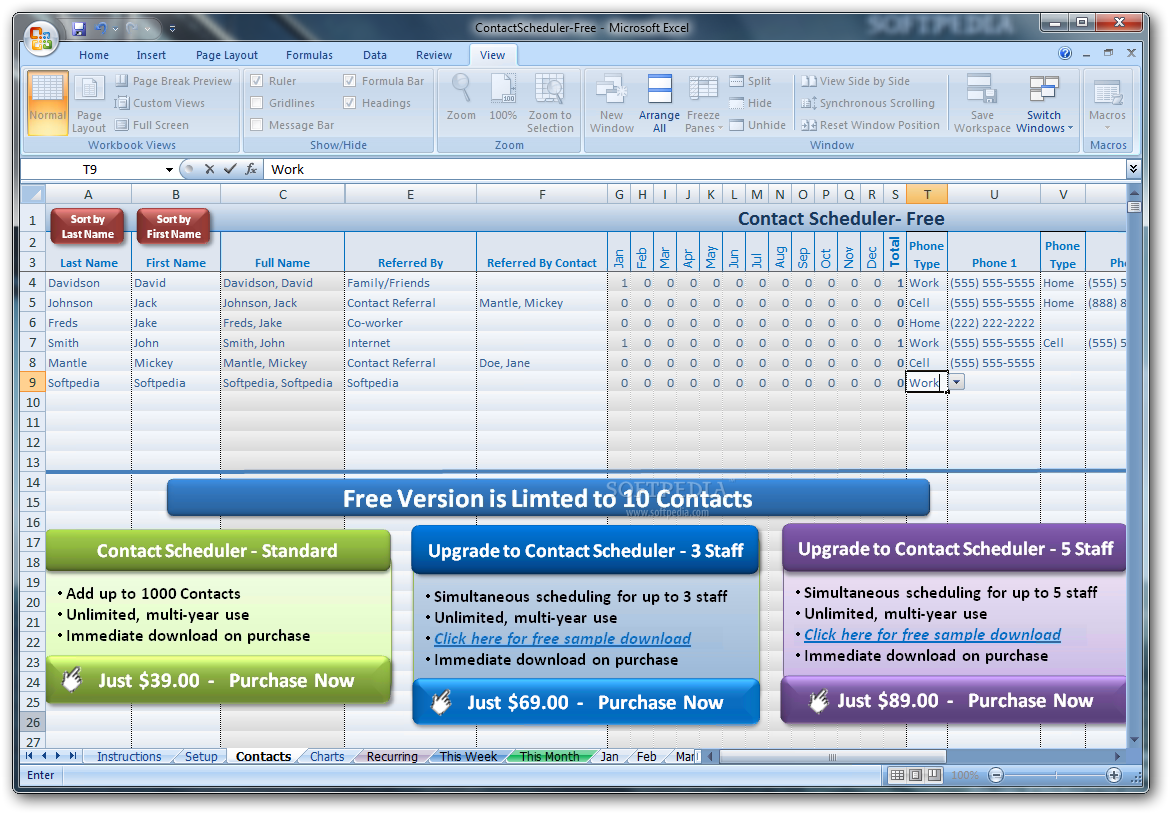Screen dimensions: 1170x814
Task: Toggle the Ruler checkbox
Action: click(257, 81)
